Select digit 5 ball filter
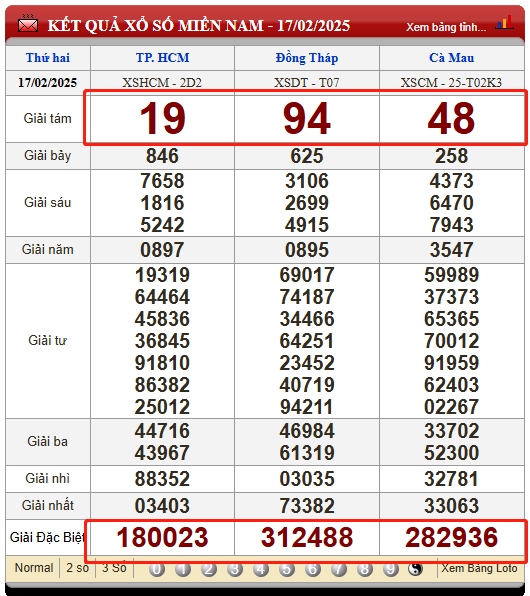The image size is (530, 596). point(287,569)
